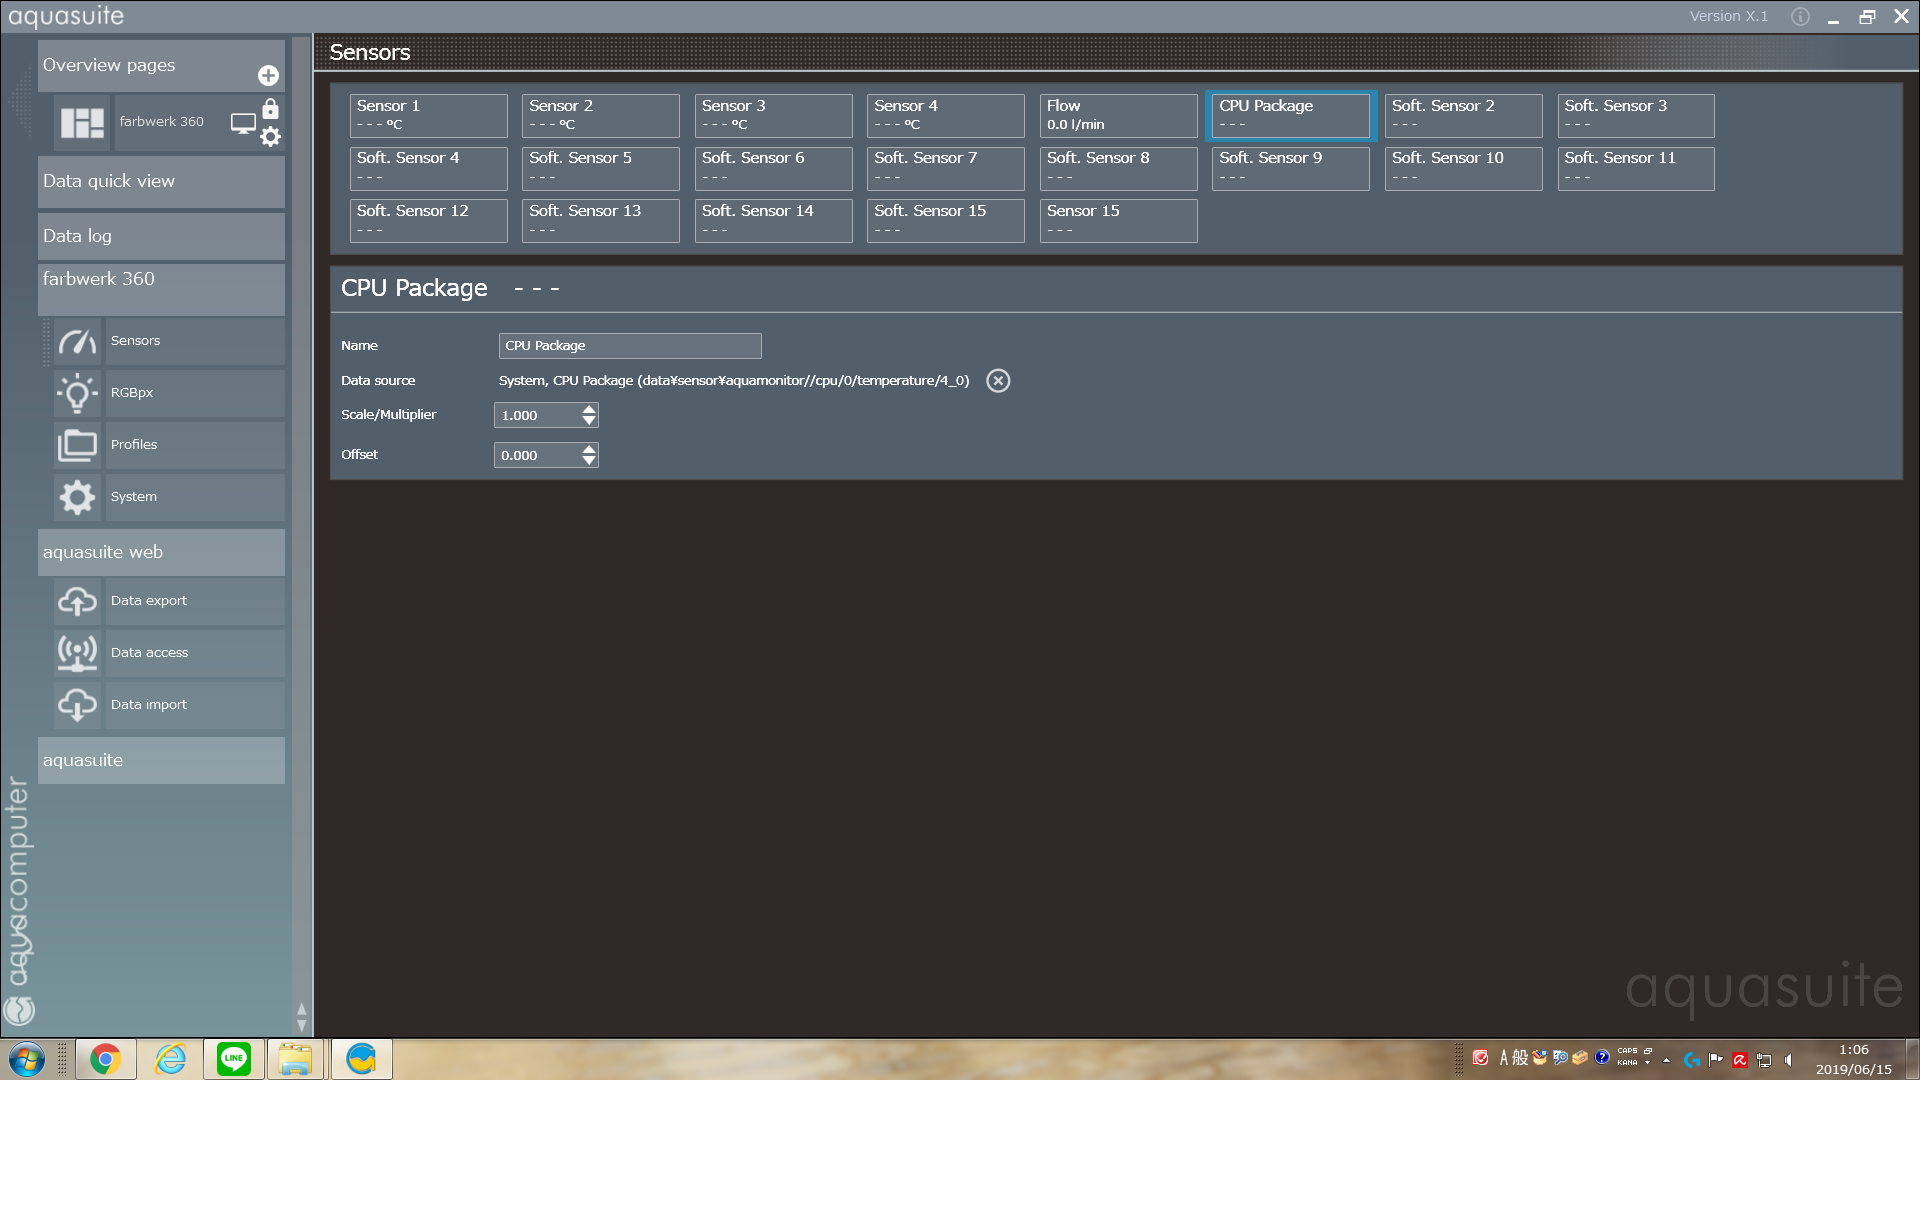Open the Profiles folder icon
1920x1228 pixels.
click(77, 445)
